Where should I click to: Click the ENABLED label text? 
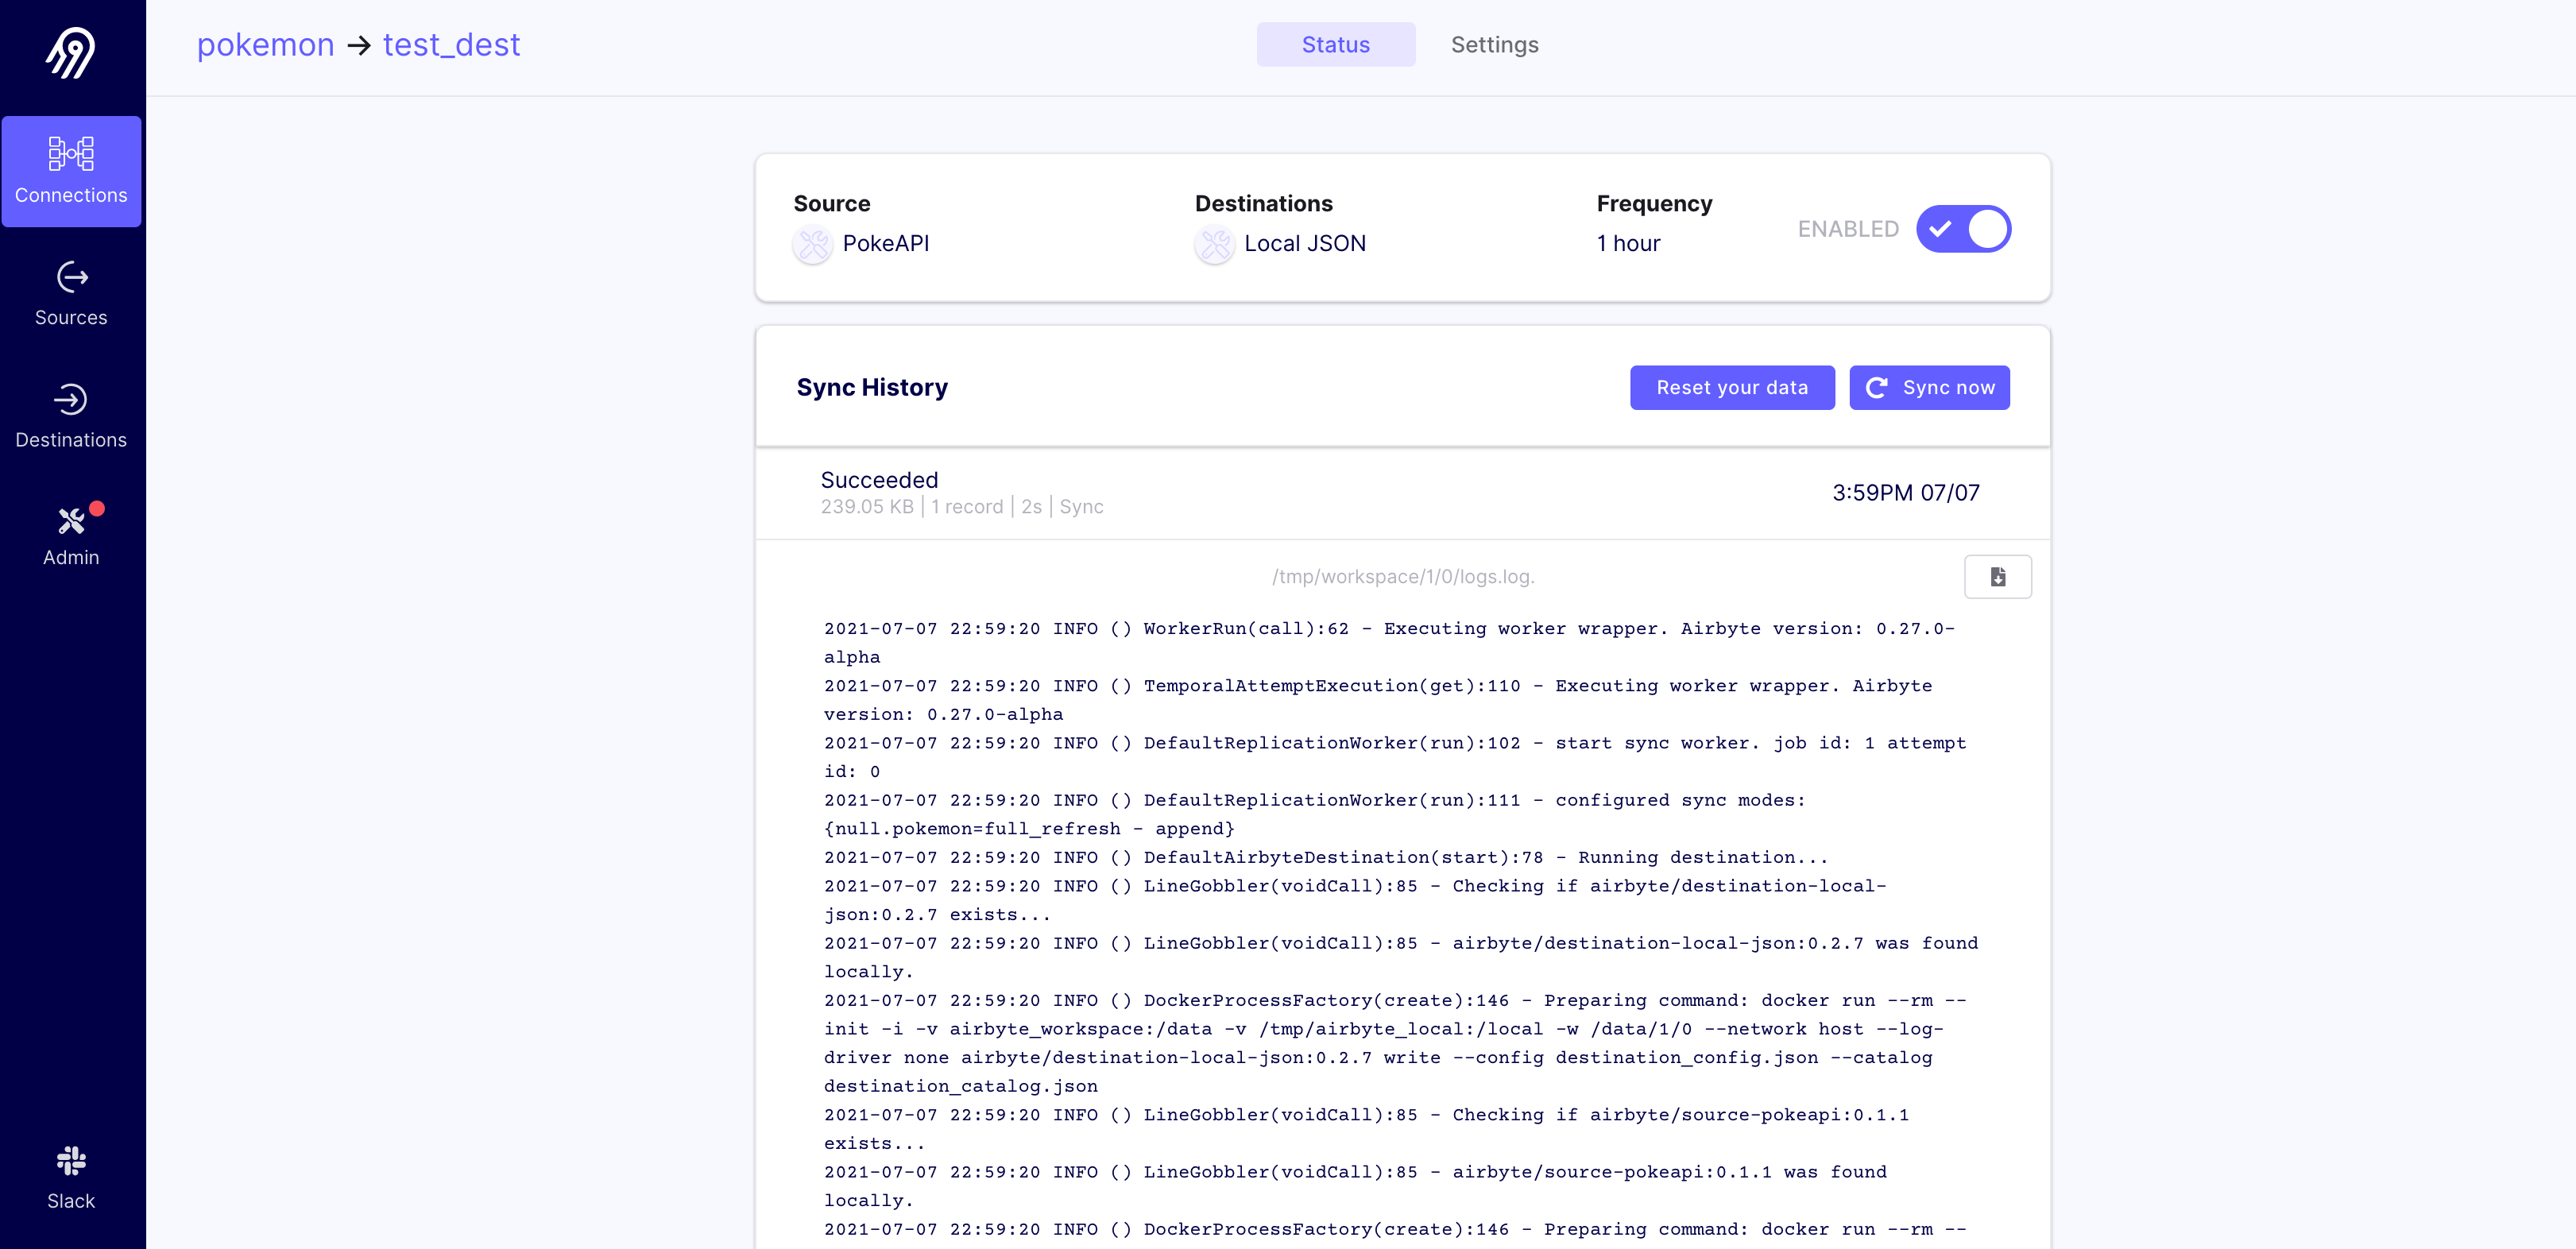(1848, 229)
